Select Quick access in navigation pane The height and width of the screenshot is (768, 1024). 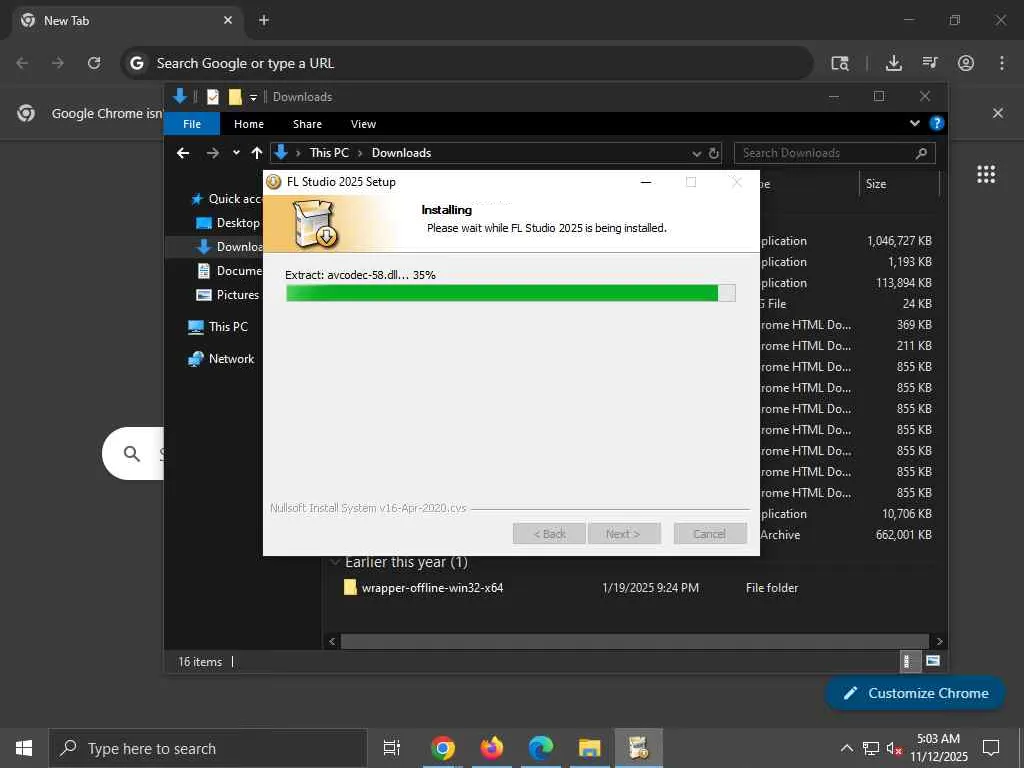click(x=225, y=199)
